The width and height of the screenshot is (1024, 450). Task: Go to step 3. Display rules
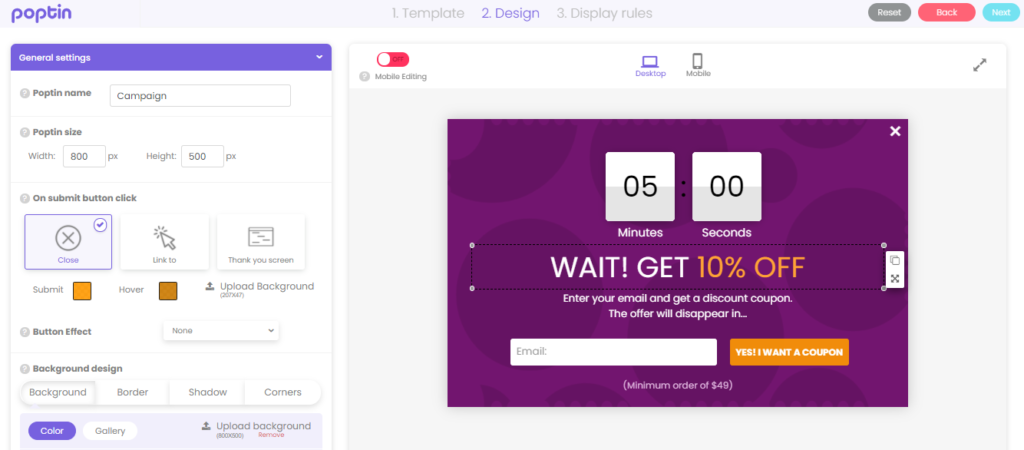coord(604,13)
